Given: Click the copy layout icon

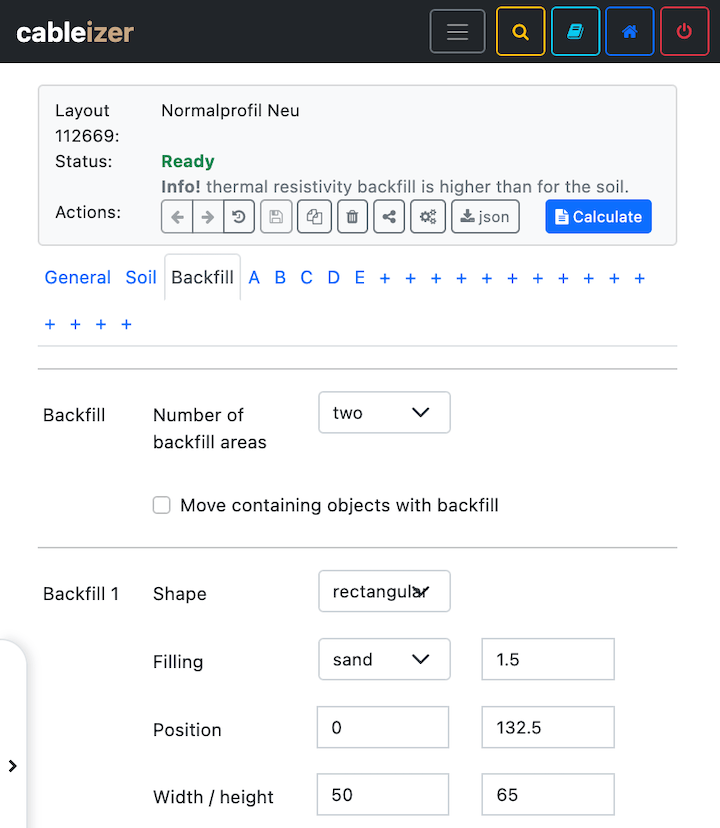Looking at the screenshot, I should [314, 217].
